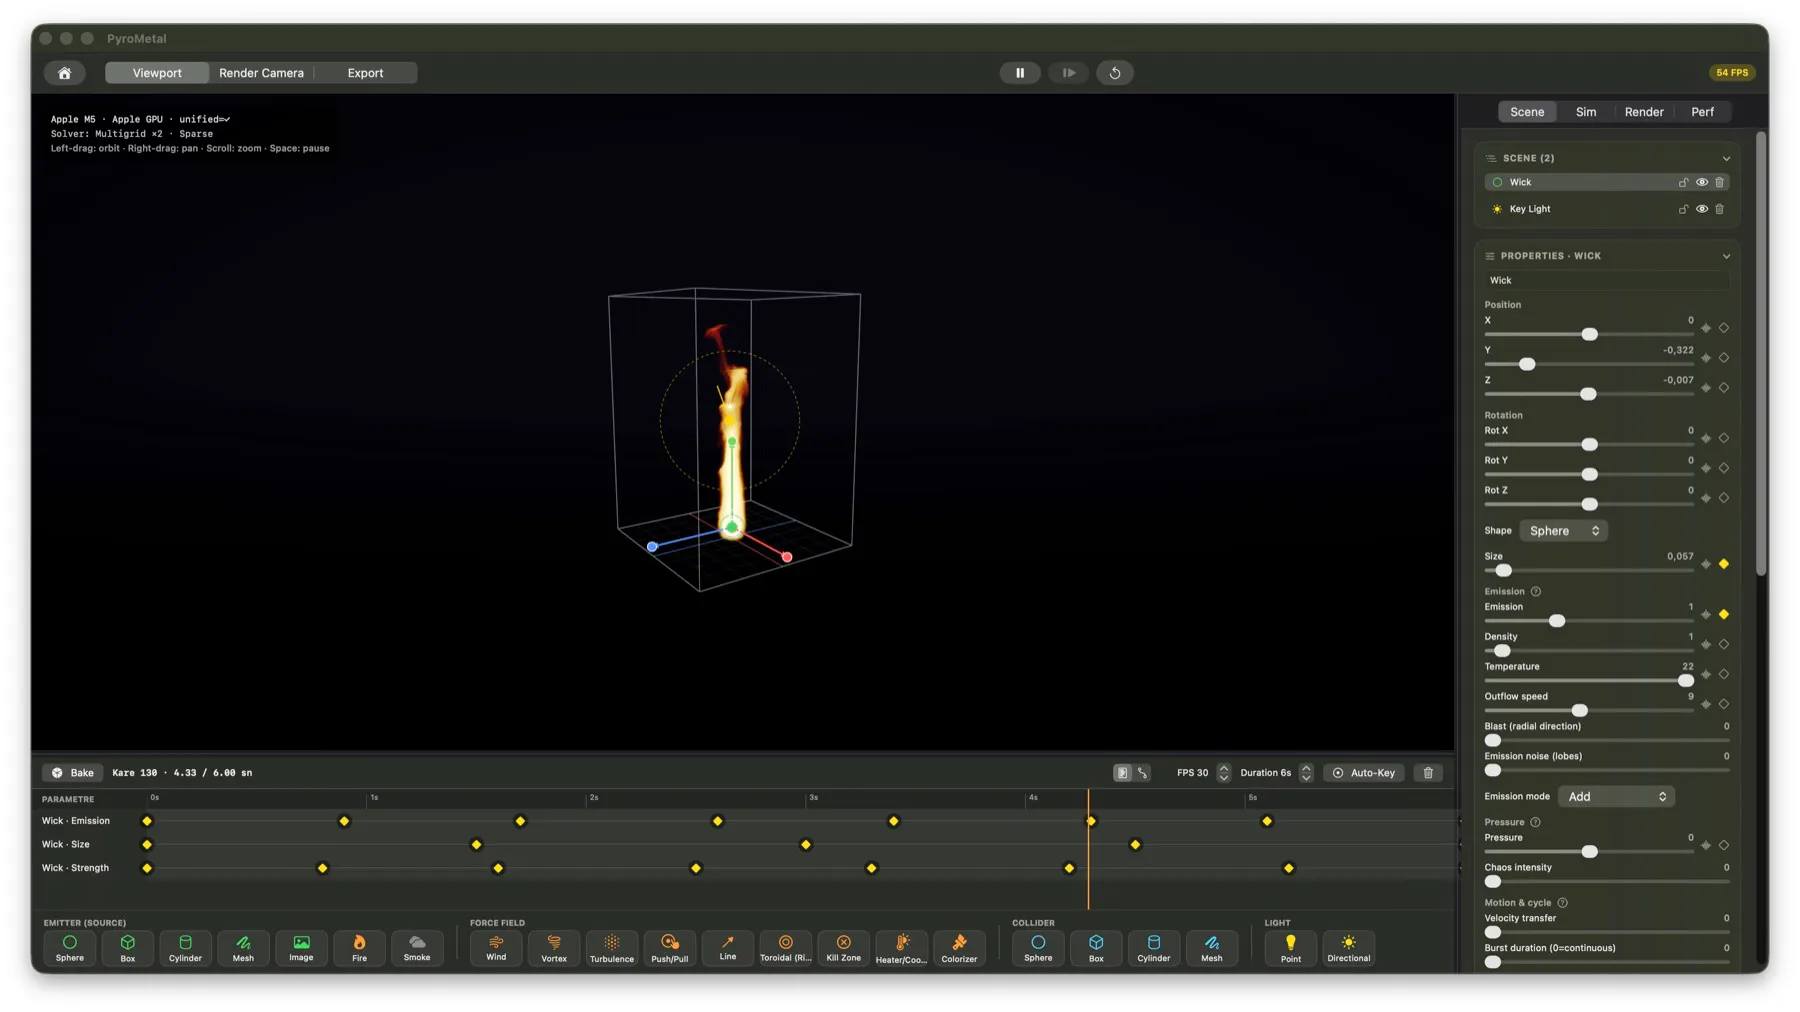Image resolution: width=1800 pixels, height=1012 pixels.
Task: Add a Directional light
Action: (1349, 948)
